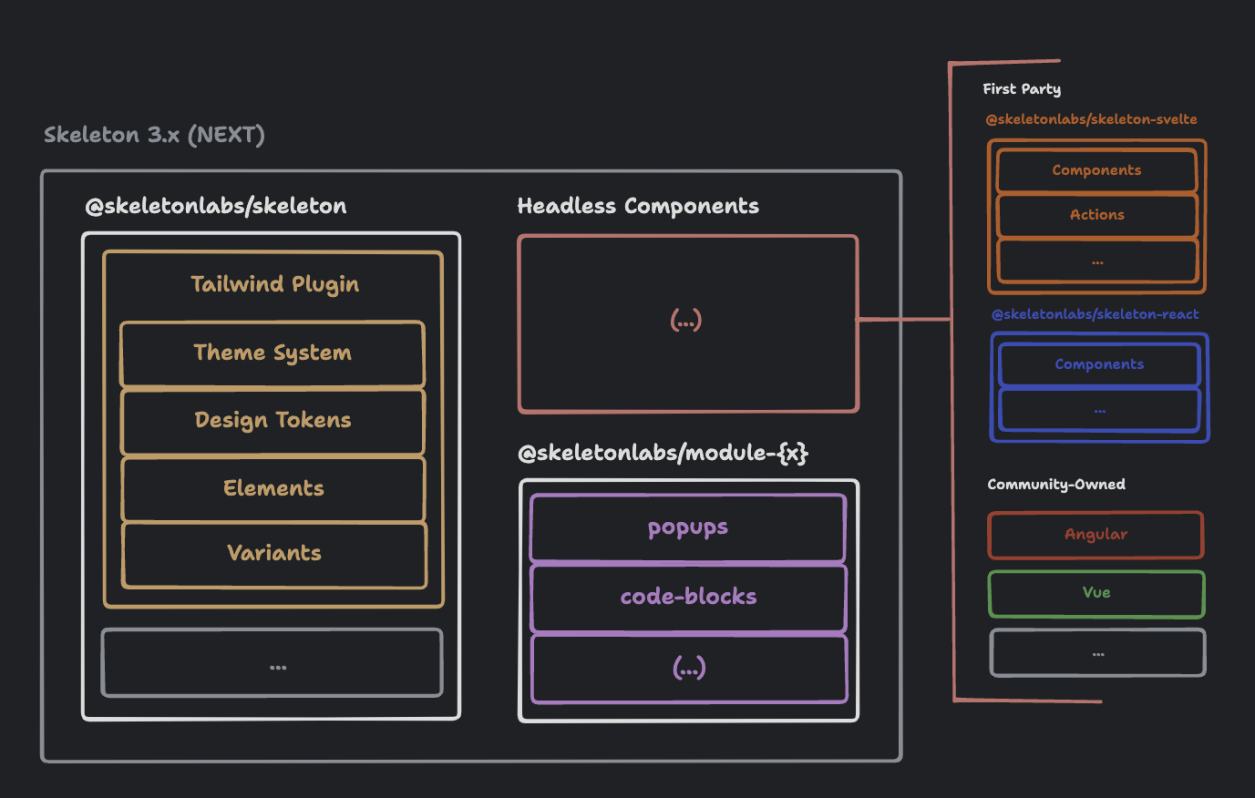Viewport: 1255px width, 798px height.
Task: Click the Components box under skeleton-svelte
Action: click(x=1096, y=170)
